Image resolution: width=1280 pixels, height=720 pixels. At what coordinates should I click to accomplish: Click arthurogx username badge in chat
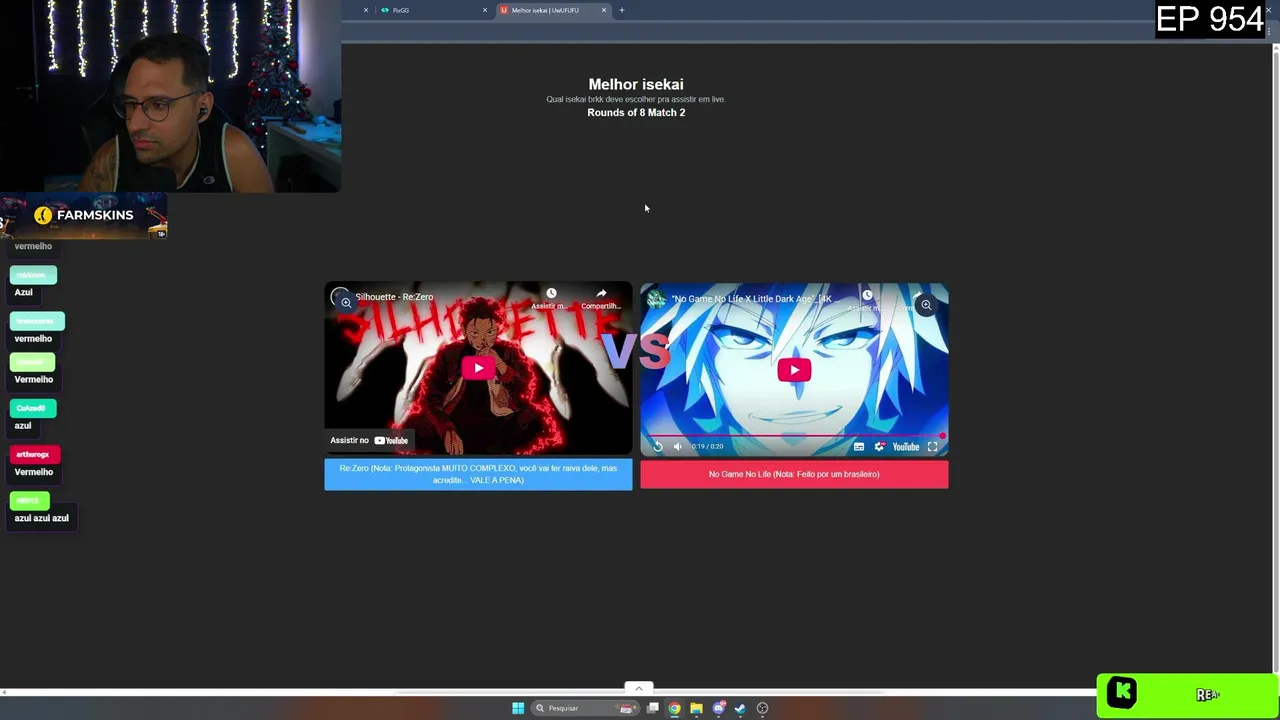tap(35, 454)
